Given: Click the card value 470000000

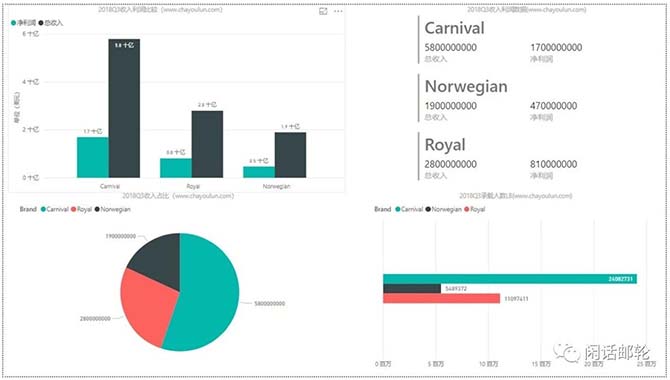Looking at the screenshot, I should pos(554,106).
